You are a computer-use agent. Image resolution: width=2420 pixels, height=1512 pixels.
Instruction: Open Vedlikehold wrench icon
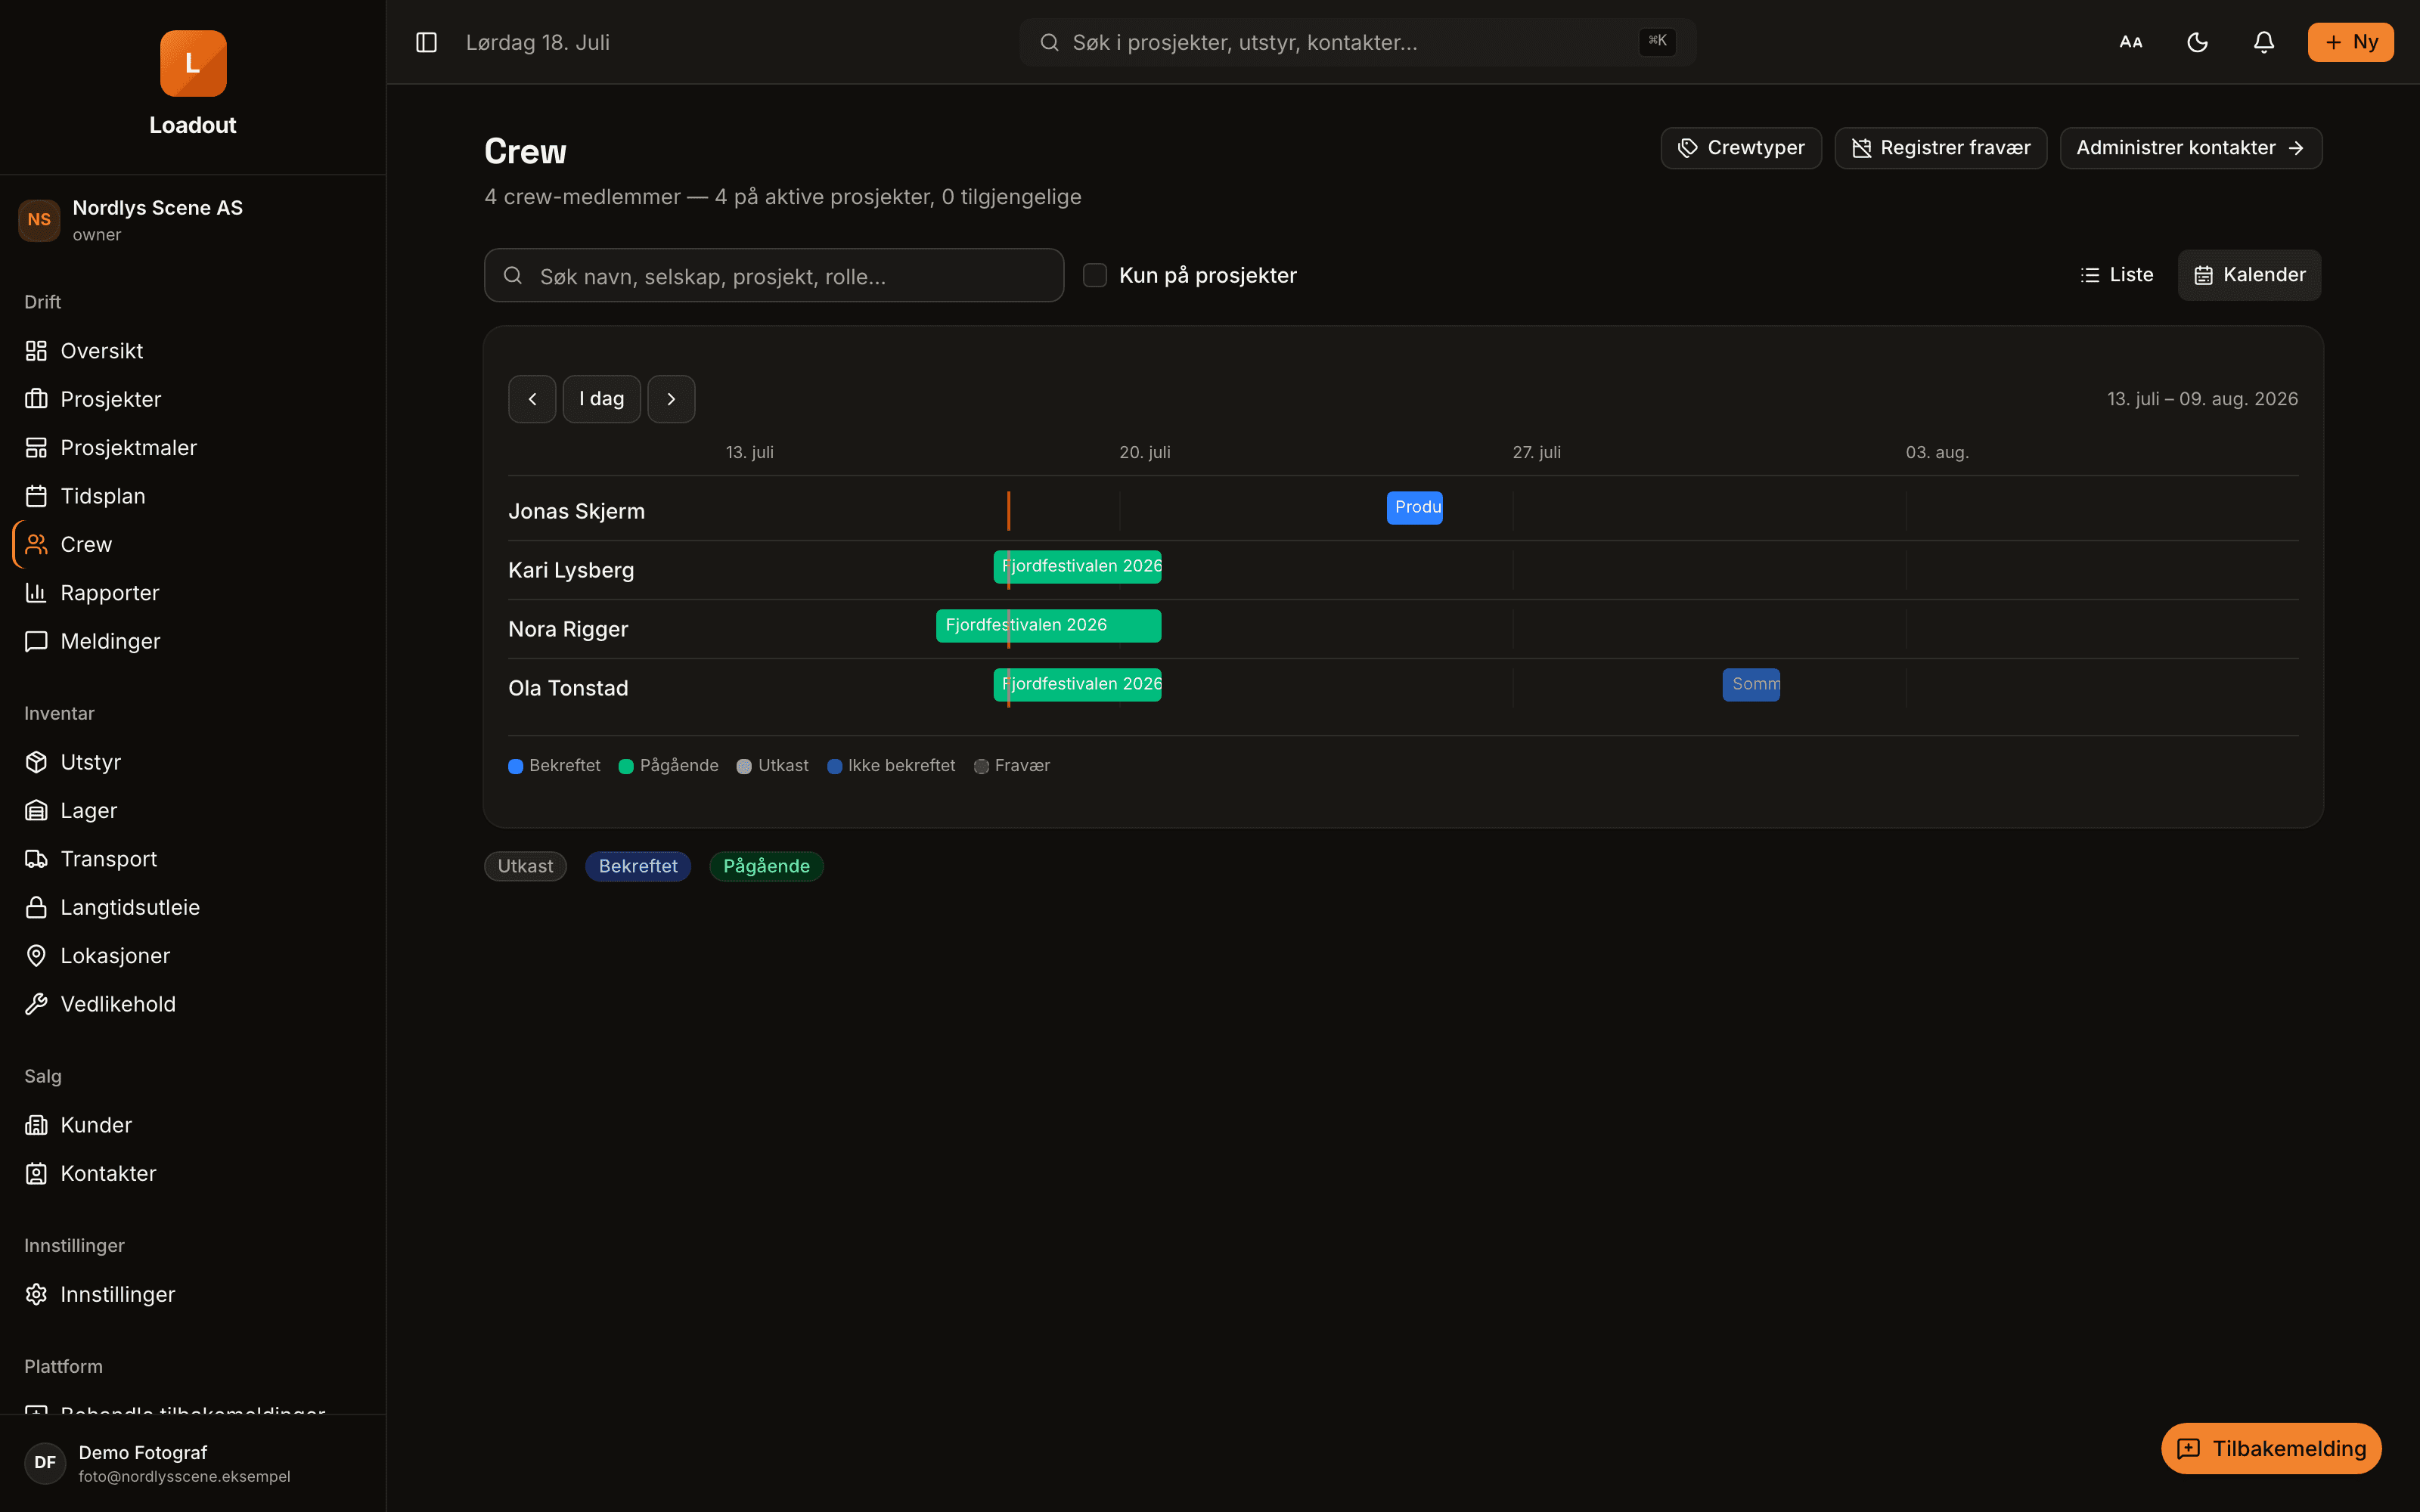point(36,1004)
